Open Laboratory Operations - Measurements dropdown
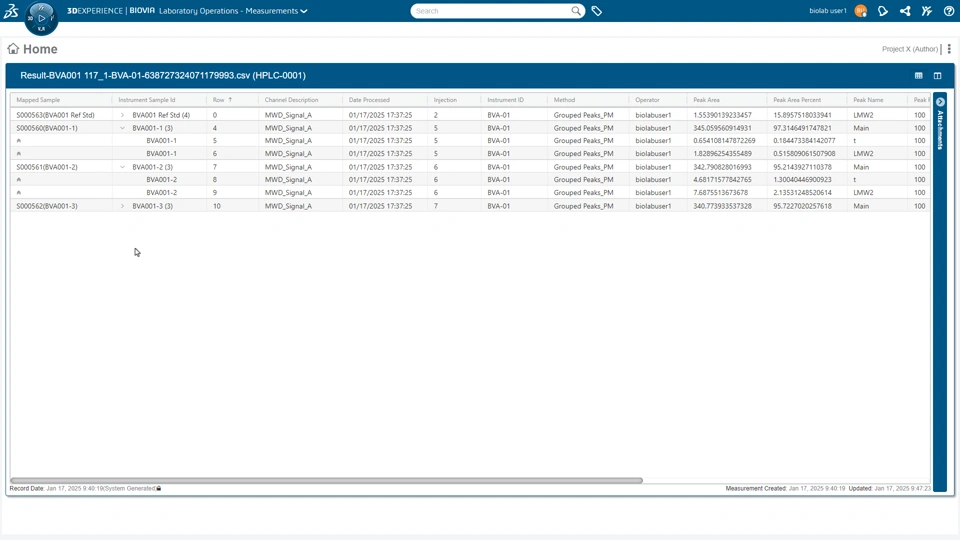The height and width of the screenshot is (540, 960). (x=233, y=11)
